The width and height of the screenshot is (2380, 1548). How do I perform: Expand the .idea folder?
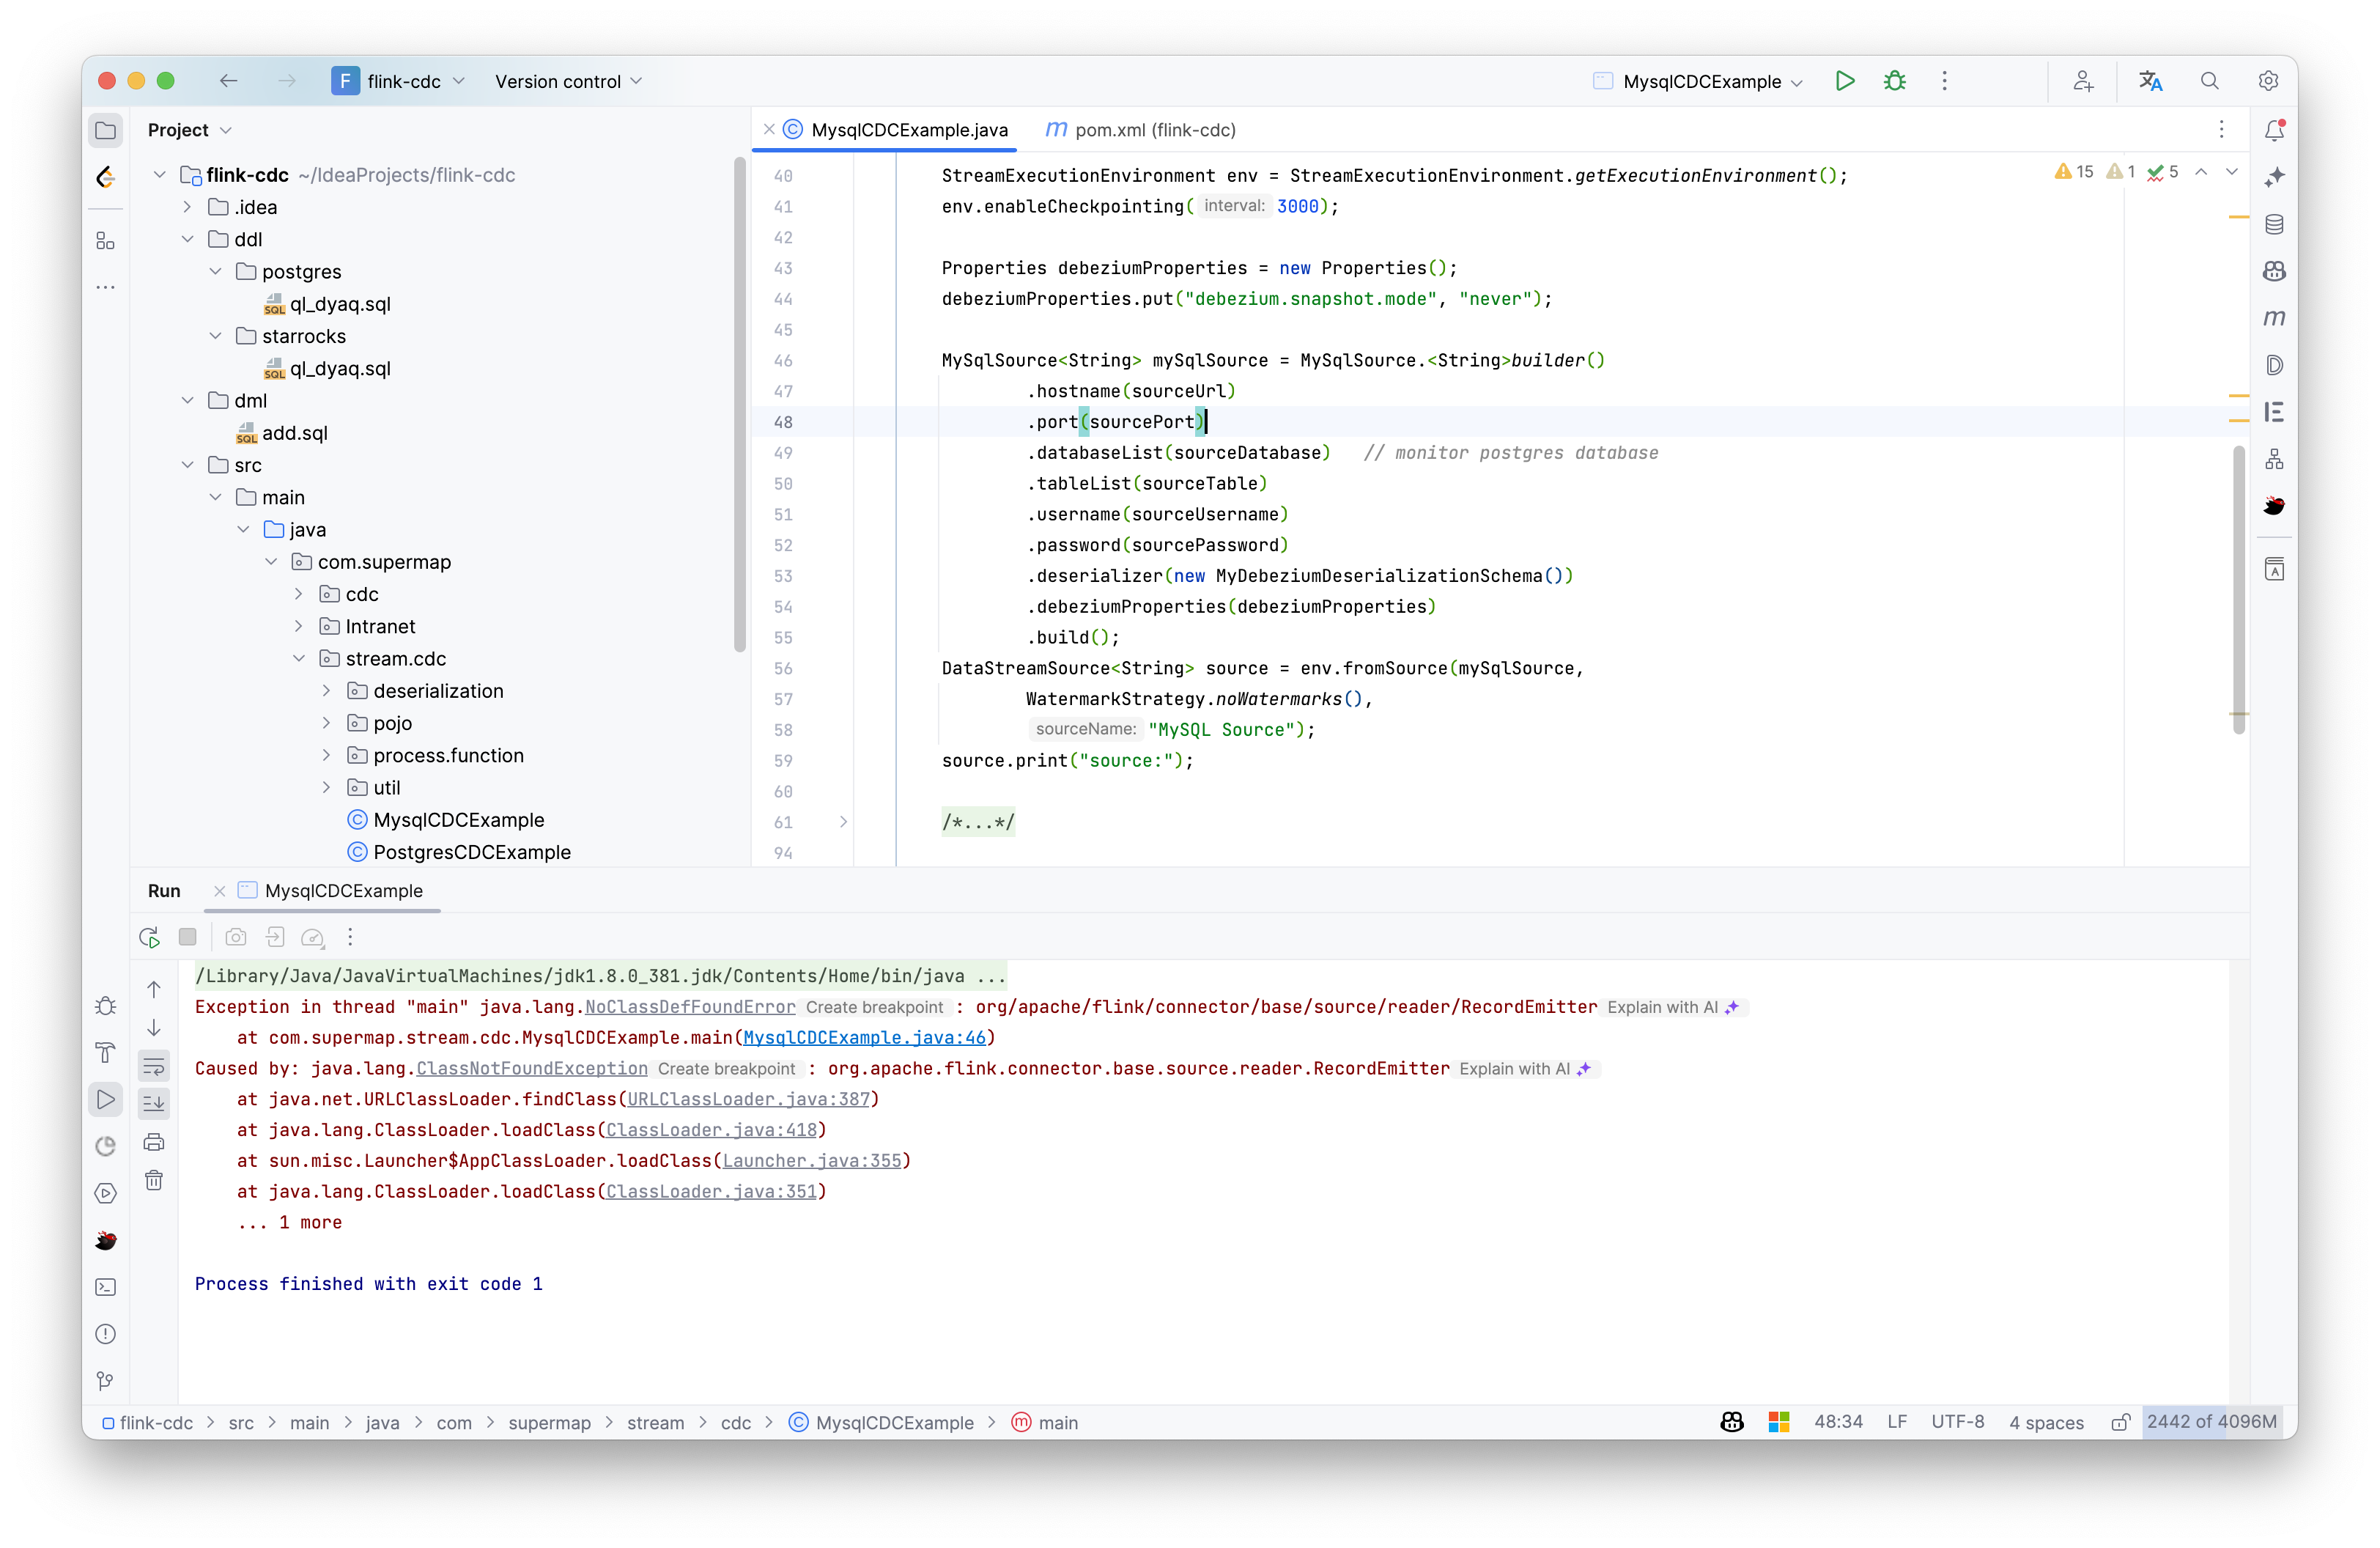tap(187, 207)
